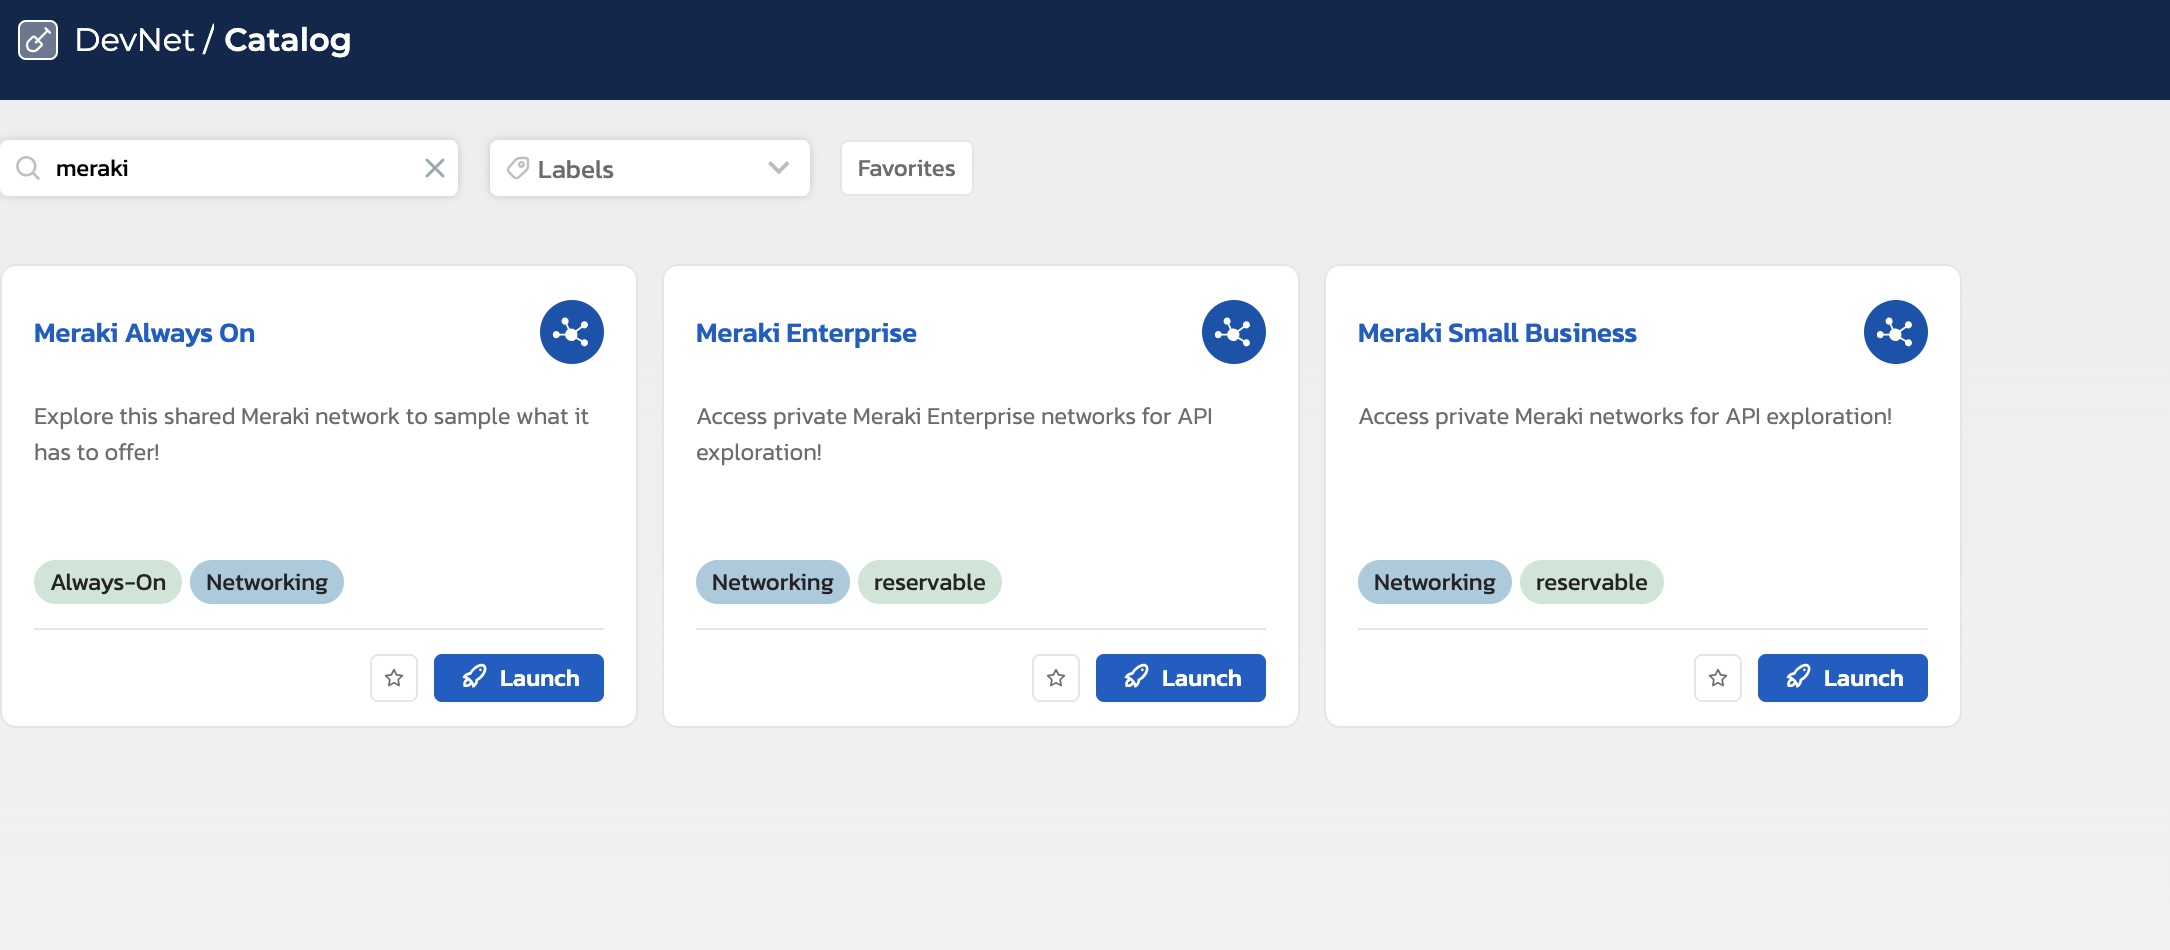Click the network icon on Meraki Small Business card

tap(1895, 331)
